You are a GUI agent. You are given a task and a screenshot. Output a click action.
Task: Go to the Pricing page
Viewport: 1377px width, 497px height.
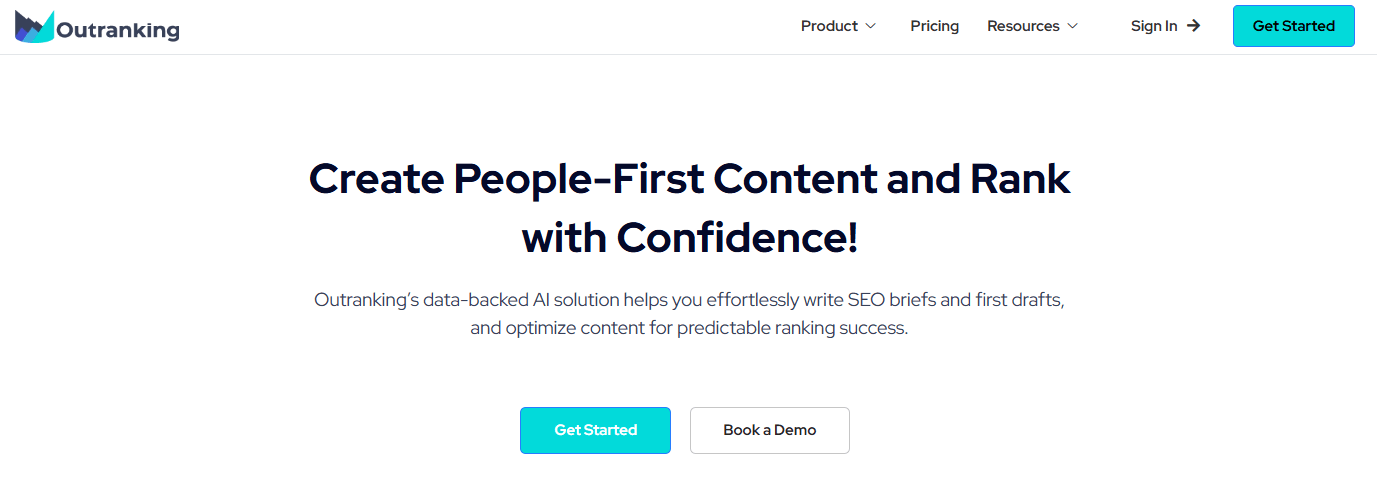pos(934,26)
